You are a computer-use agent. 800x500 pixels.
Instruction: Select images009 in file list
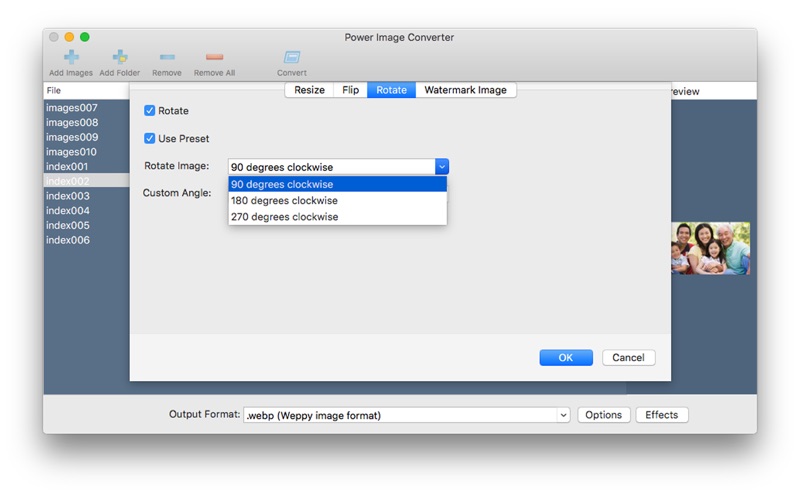tap(86, 137)
